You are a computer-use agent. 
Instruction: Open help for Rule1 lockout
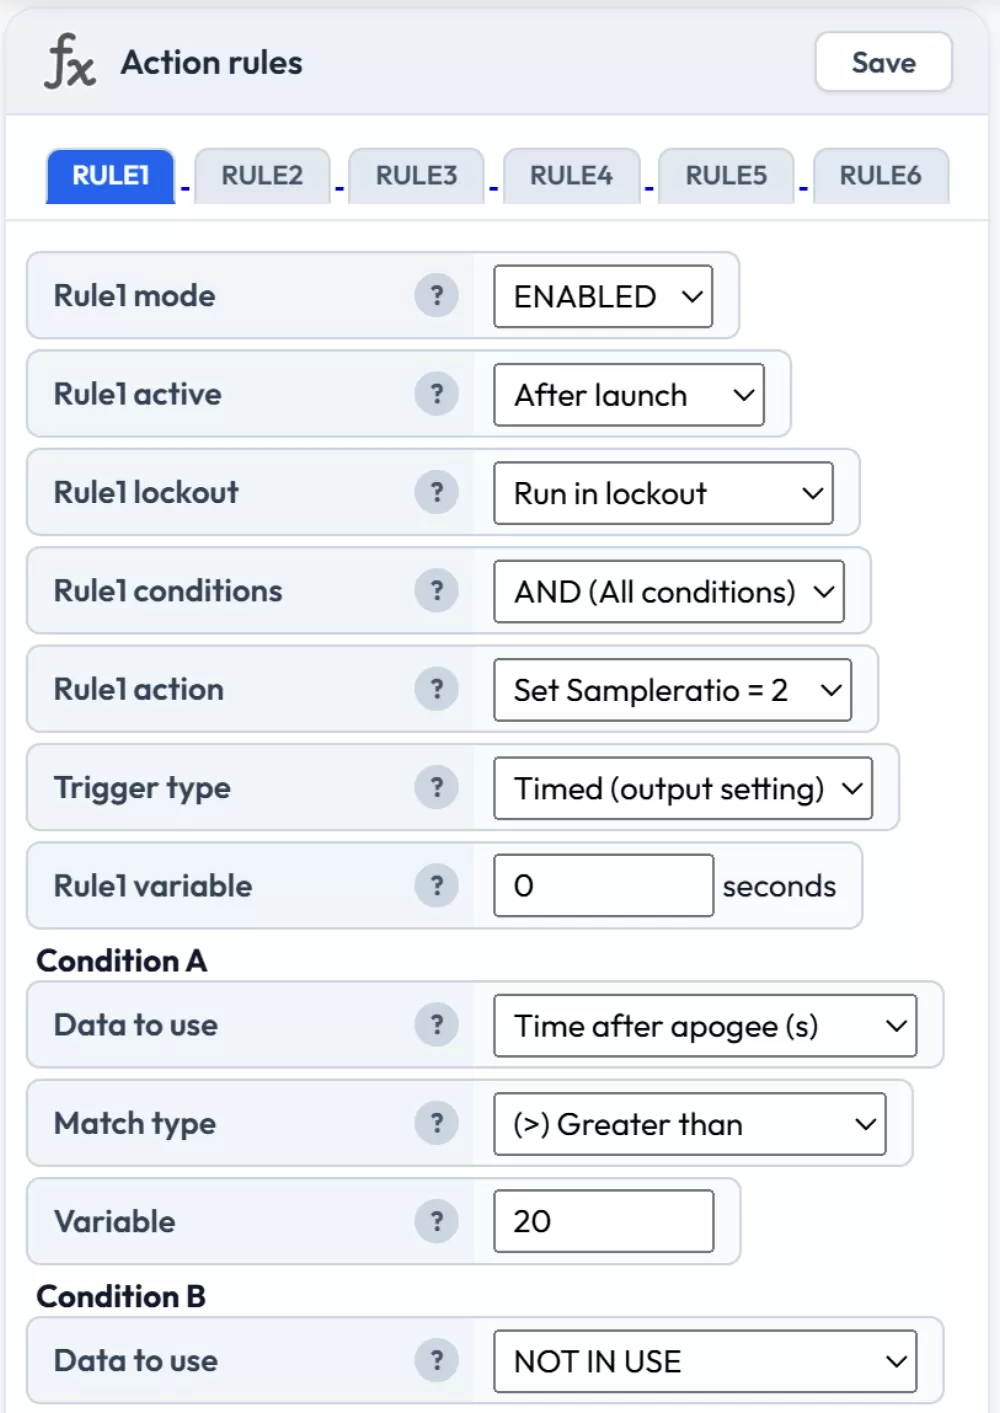coord(436,492)
